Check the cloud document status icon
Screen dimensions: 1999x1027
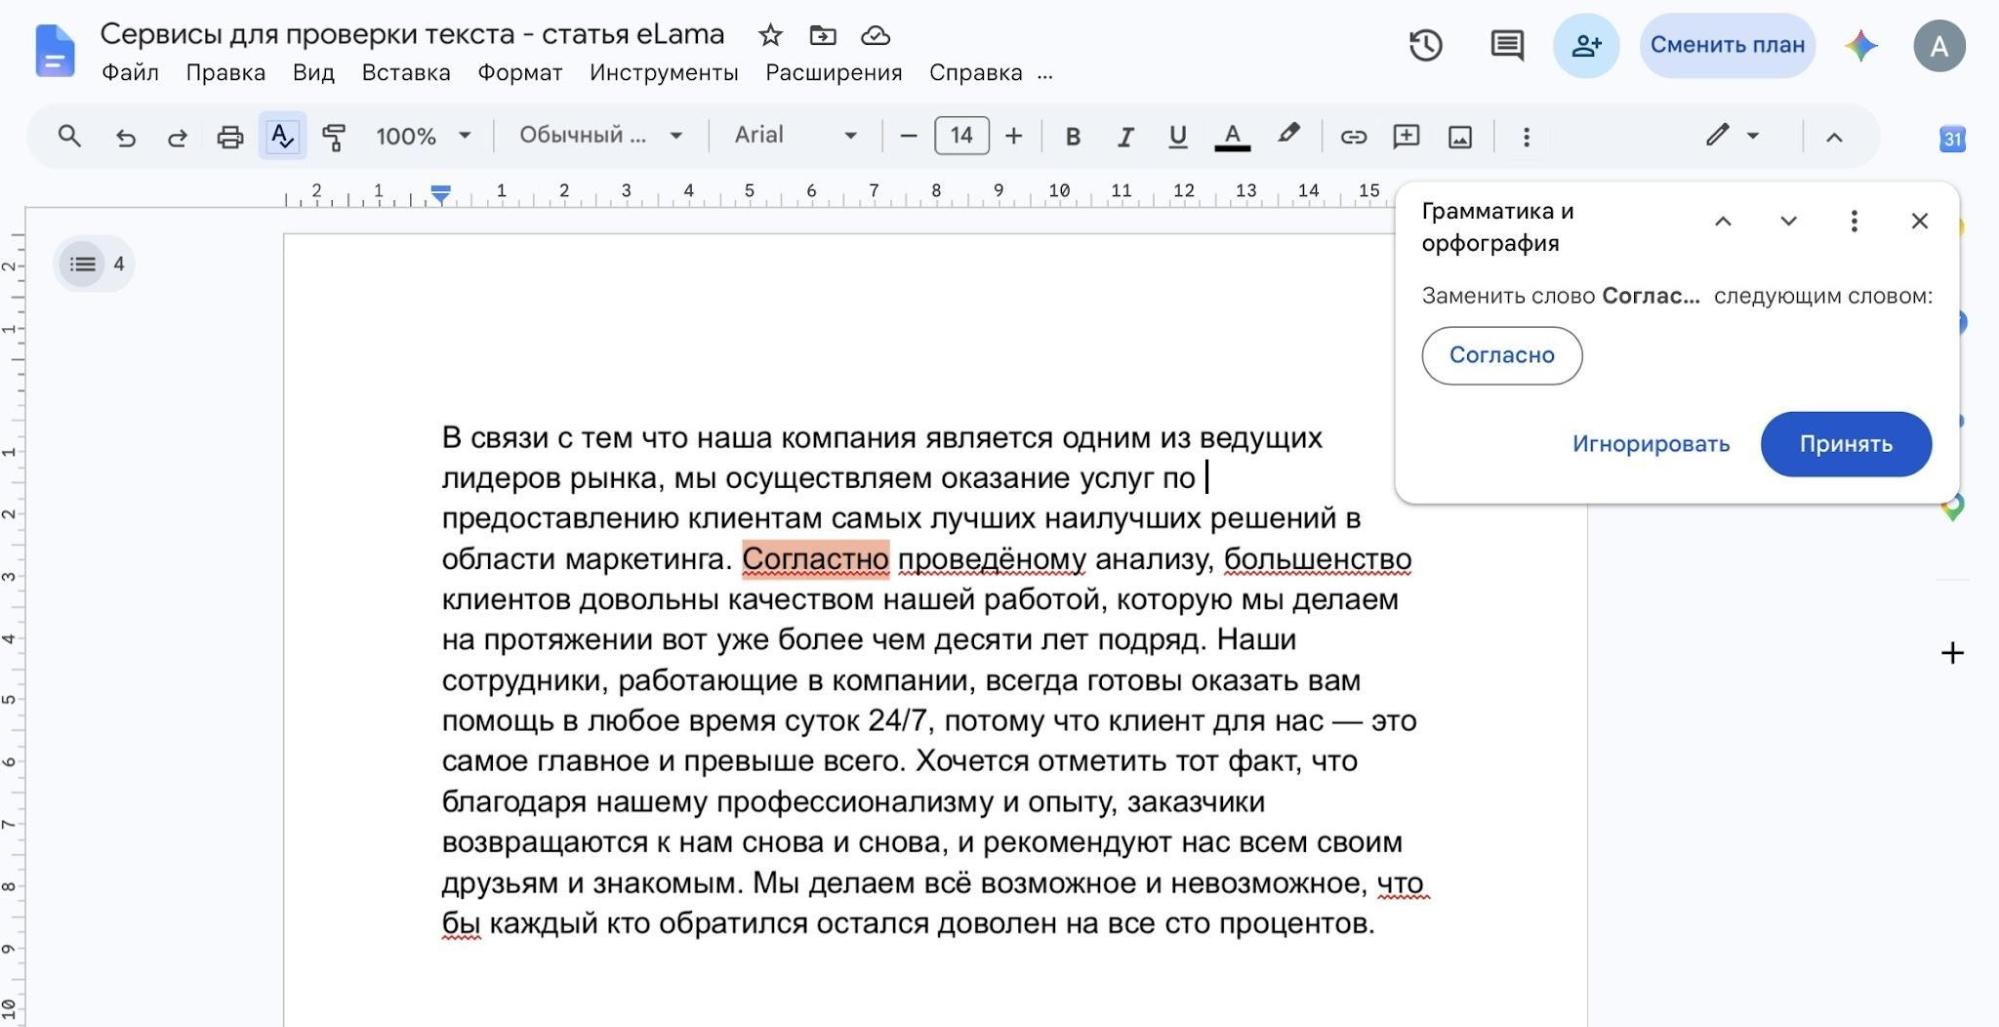coord(876,35)
